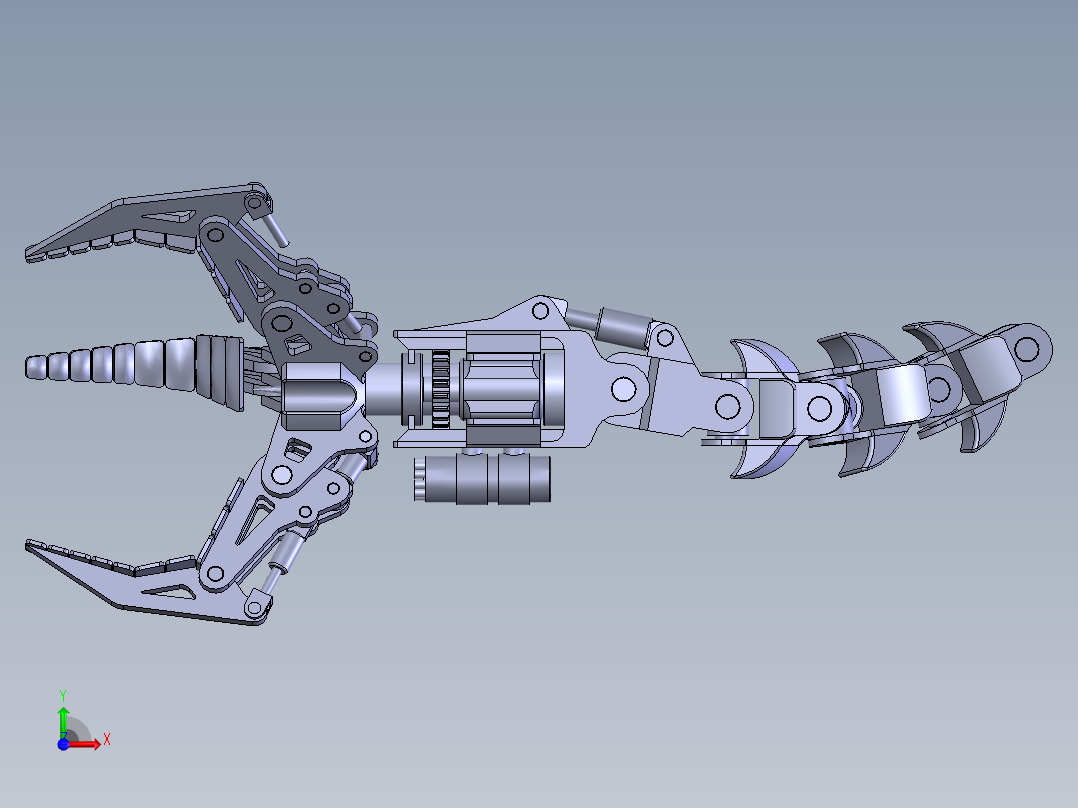Click the red X axis arrow of the triad

click(84, 744)
